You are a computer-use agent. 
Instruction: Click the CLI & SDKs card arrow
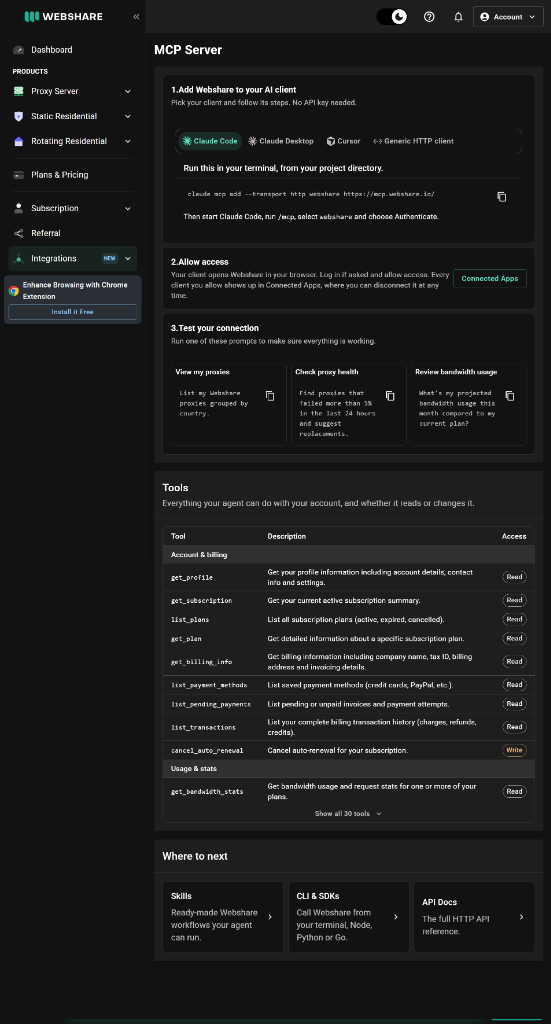(x=396, y=917)
